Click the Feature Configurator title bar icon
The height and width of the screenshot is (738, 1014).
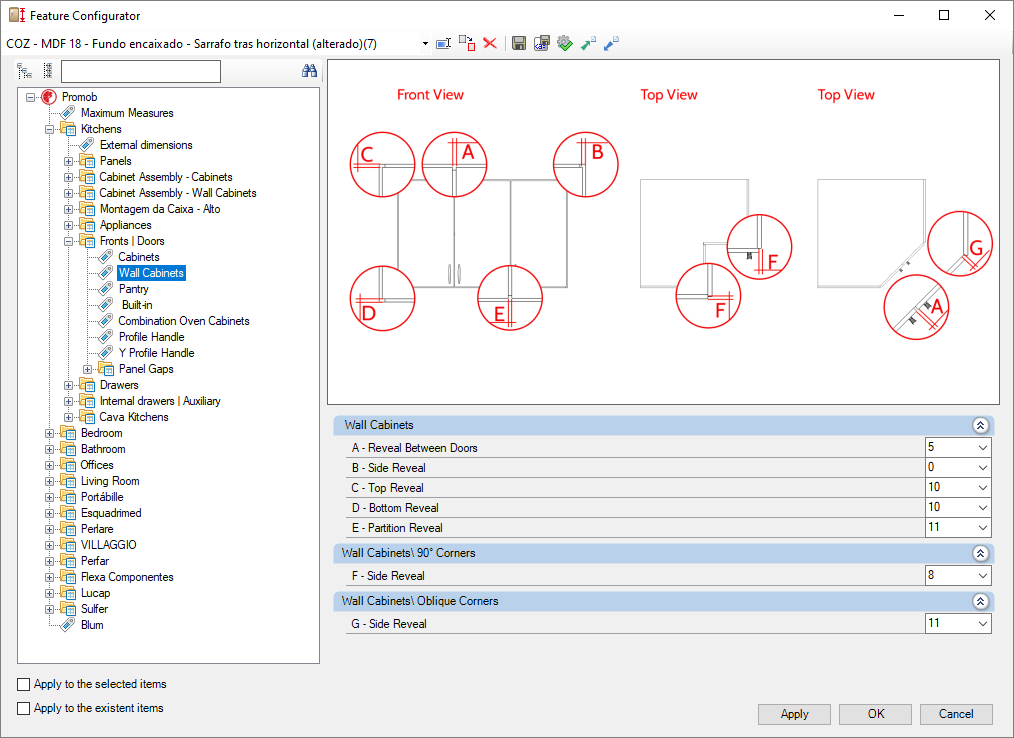click(x=17, y=15)
